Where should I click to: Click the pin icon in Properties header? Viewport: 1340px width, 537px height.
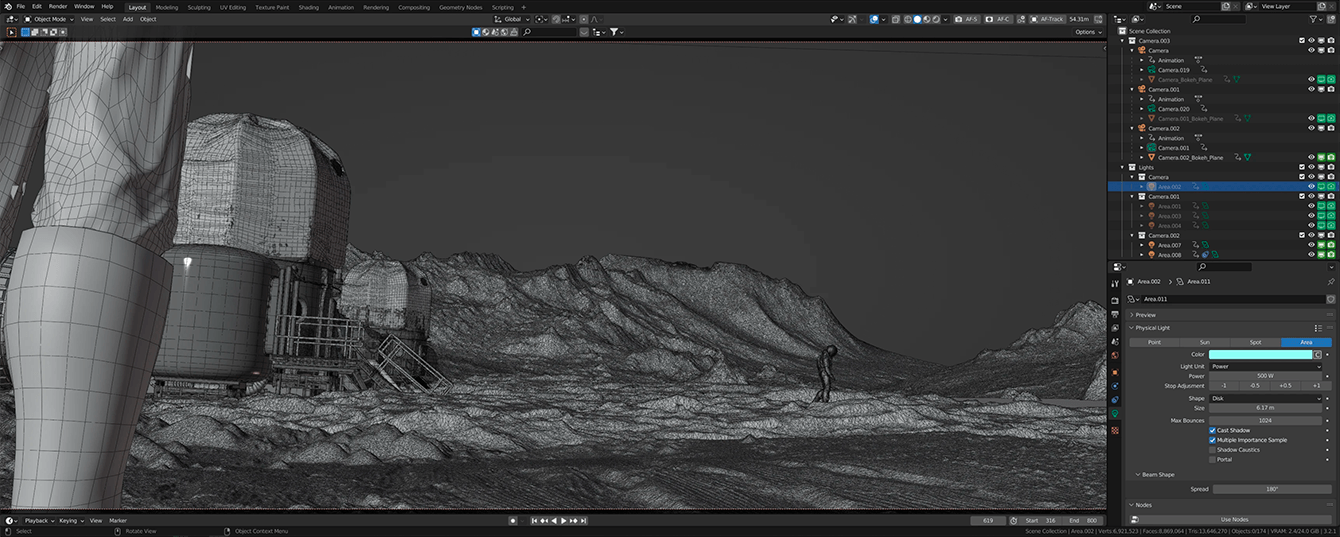(1330, 282)
